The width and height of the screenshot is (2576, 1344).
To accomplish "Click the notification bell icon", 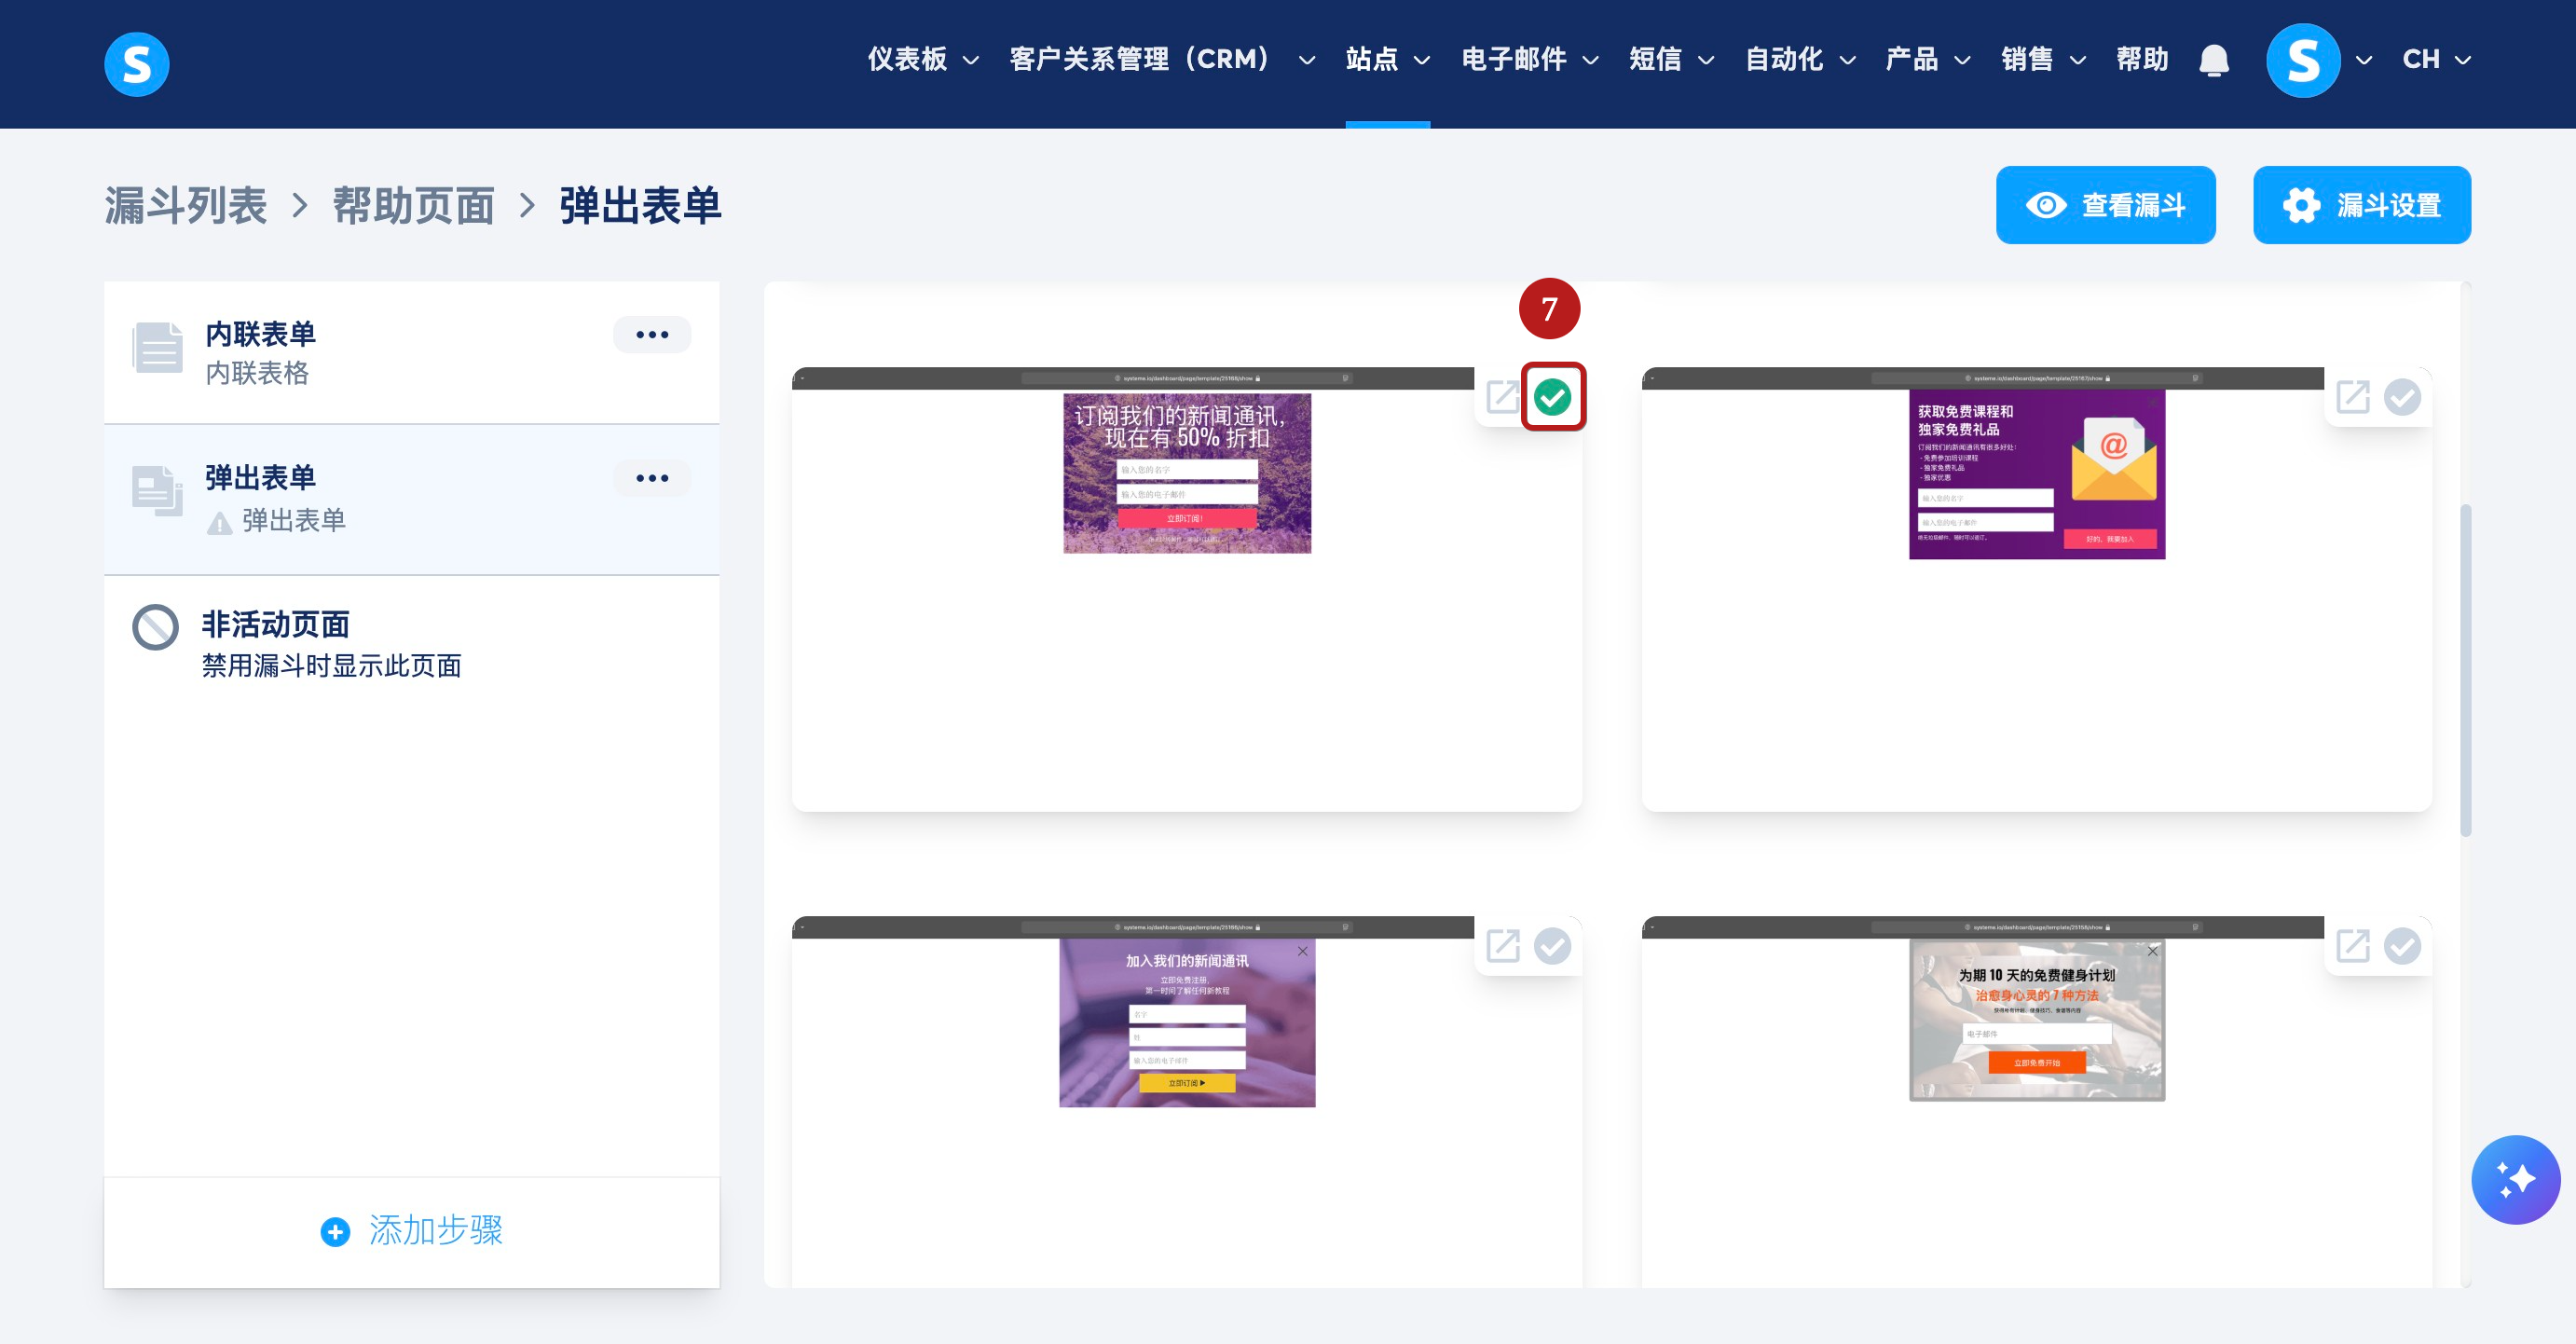I will coord(2213,61).
